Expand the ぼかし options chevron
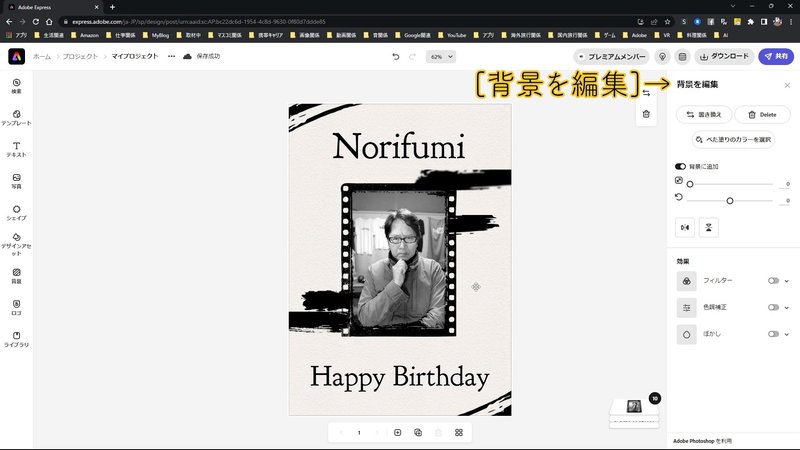 coord(787,334)
